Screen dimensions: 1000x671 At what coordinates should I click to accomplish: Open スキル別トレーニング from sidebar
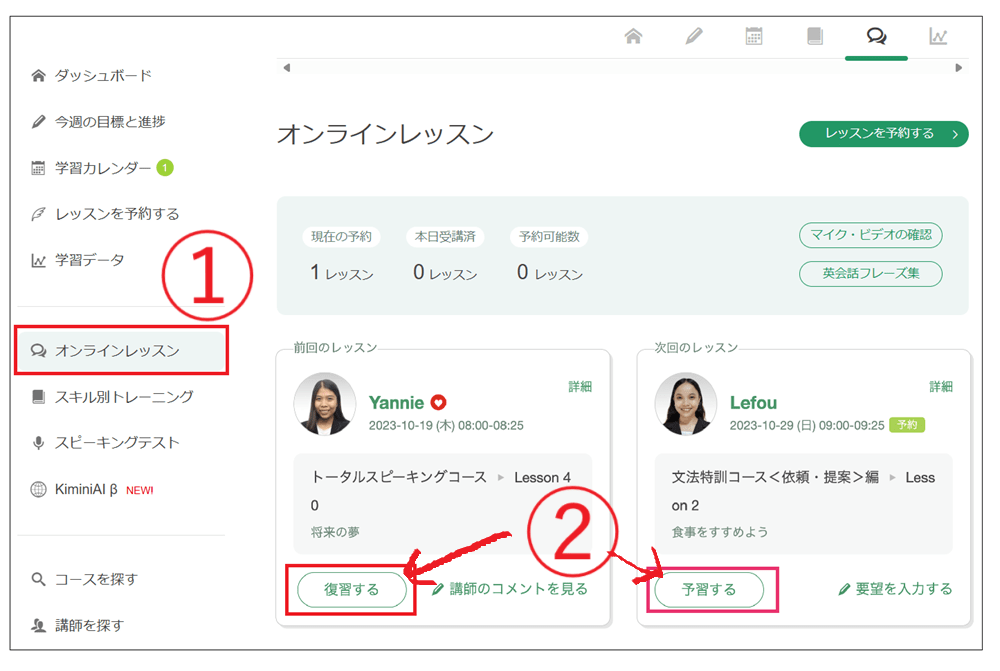(124, 397)
